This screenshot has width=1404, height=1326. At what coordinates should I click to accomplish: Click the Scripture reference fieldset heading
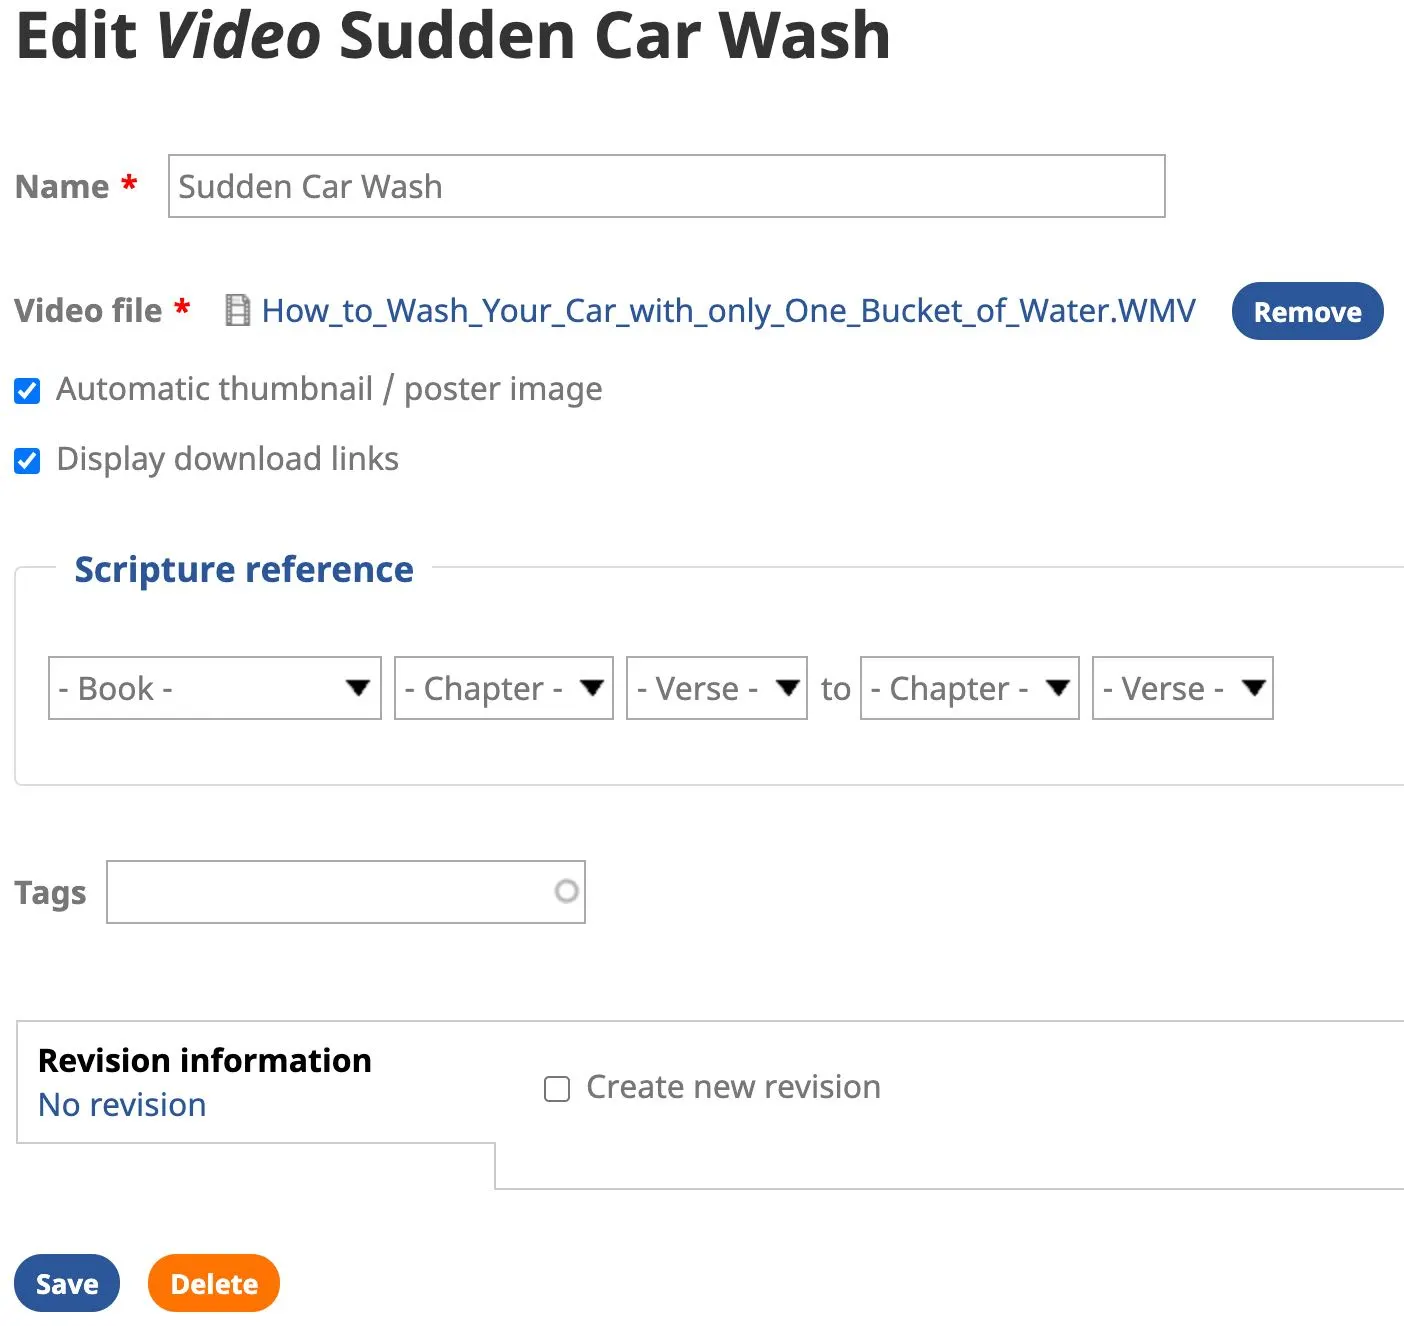[x=244, y=569]
